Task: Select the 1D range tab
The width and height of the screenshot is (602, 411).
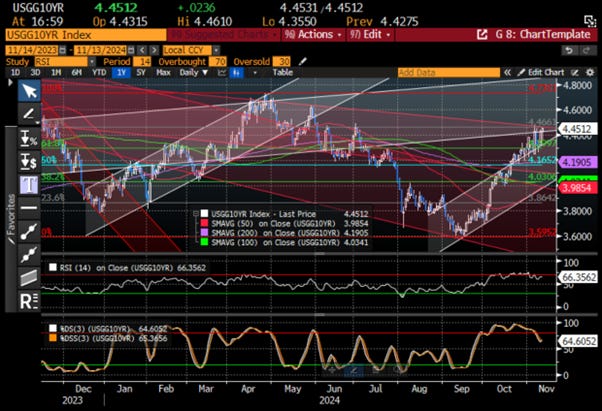Action: [15, 73]
